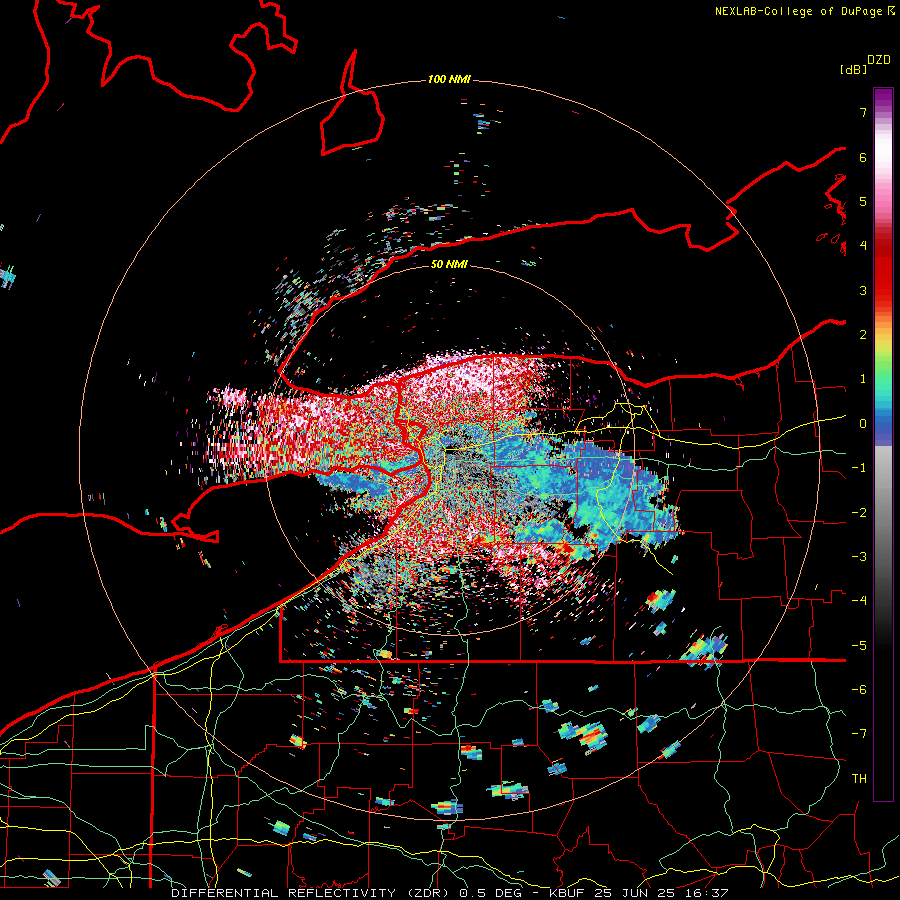The height and width of the screenshot is (900, 900).
Task: Click legend value 2
Action: click(x=863, y=335)
